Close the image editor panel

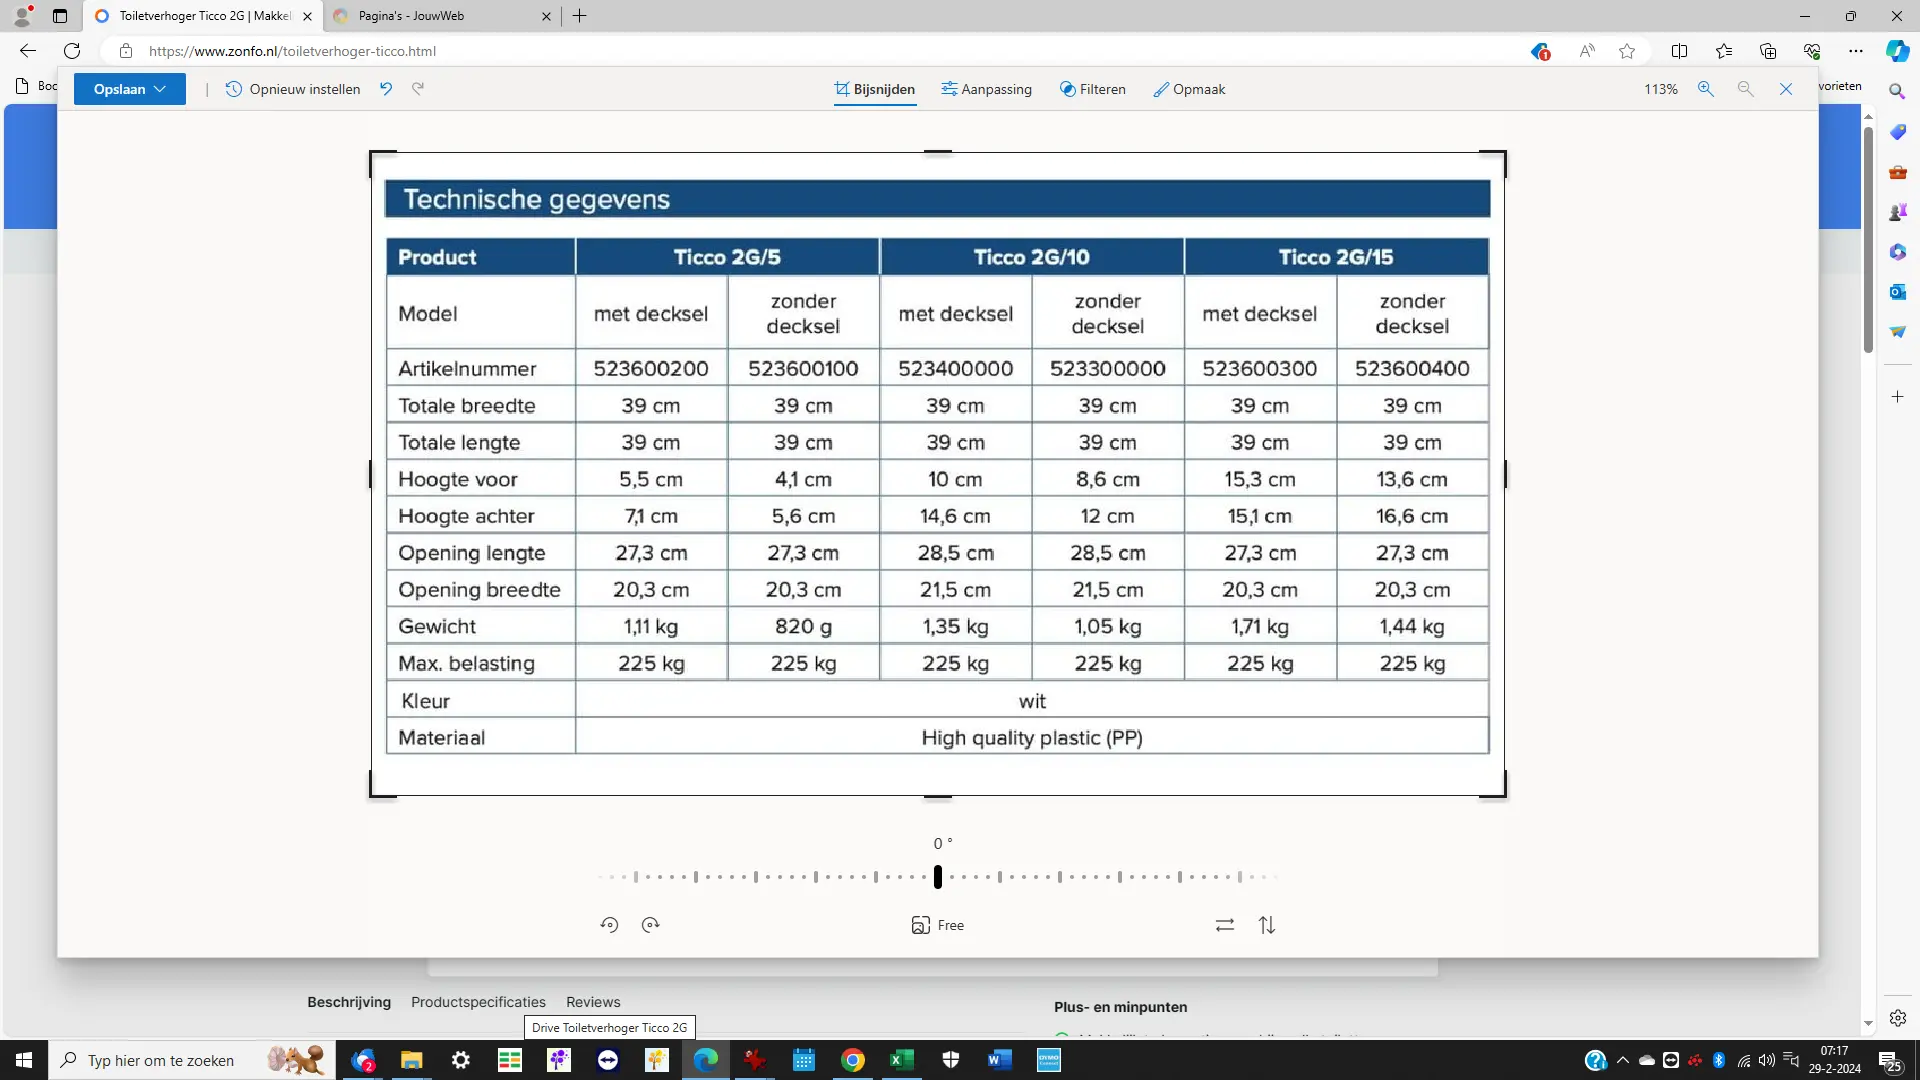pos(1786,89)
